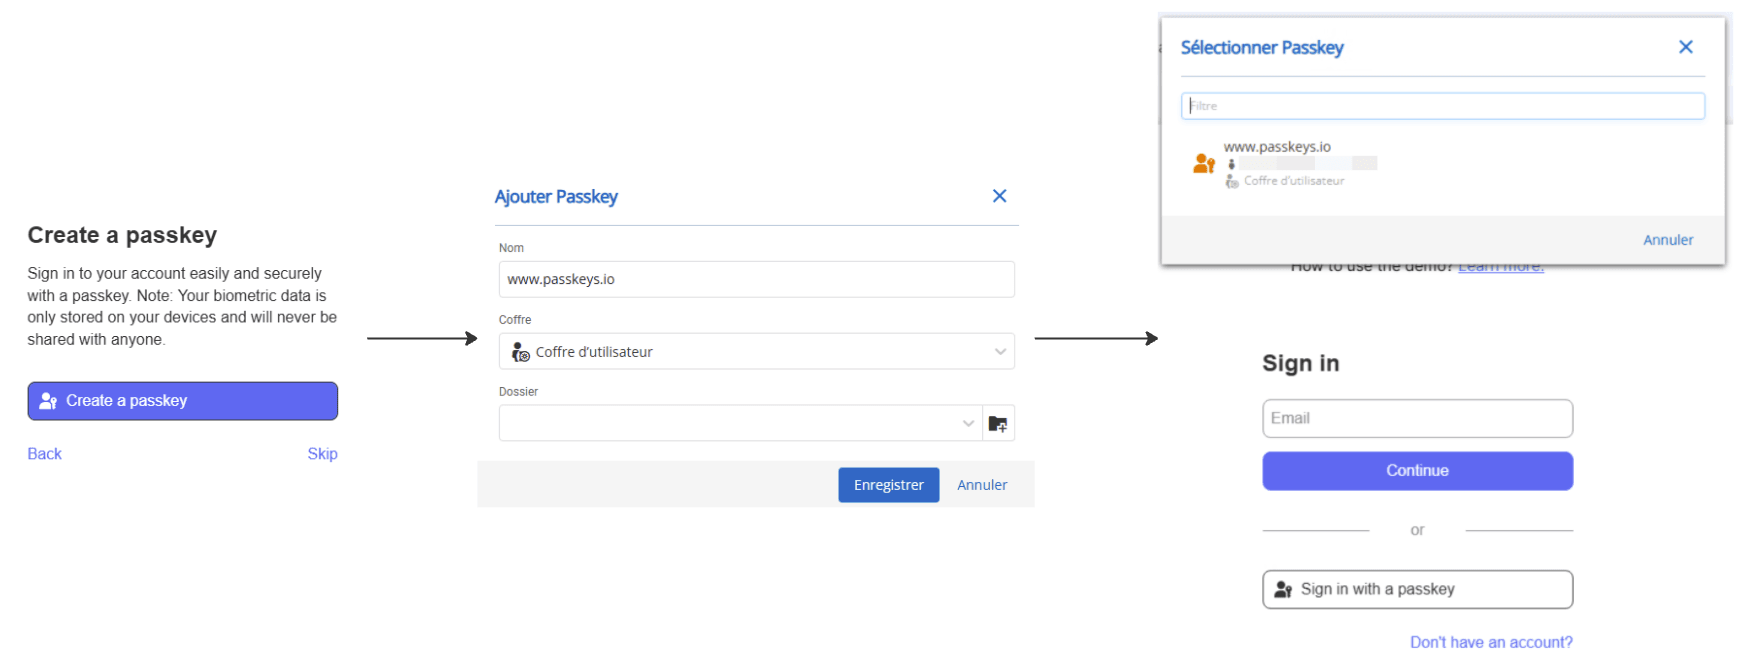Image resolution: width=1747 pixels, height=672 pixels.
Task: Click the Filtre search field
Action: click(1442, 106)
